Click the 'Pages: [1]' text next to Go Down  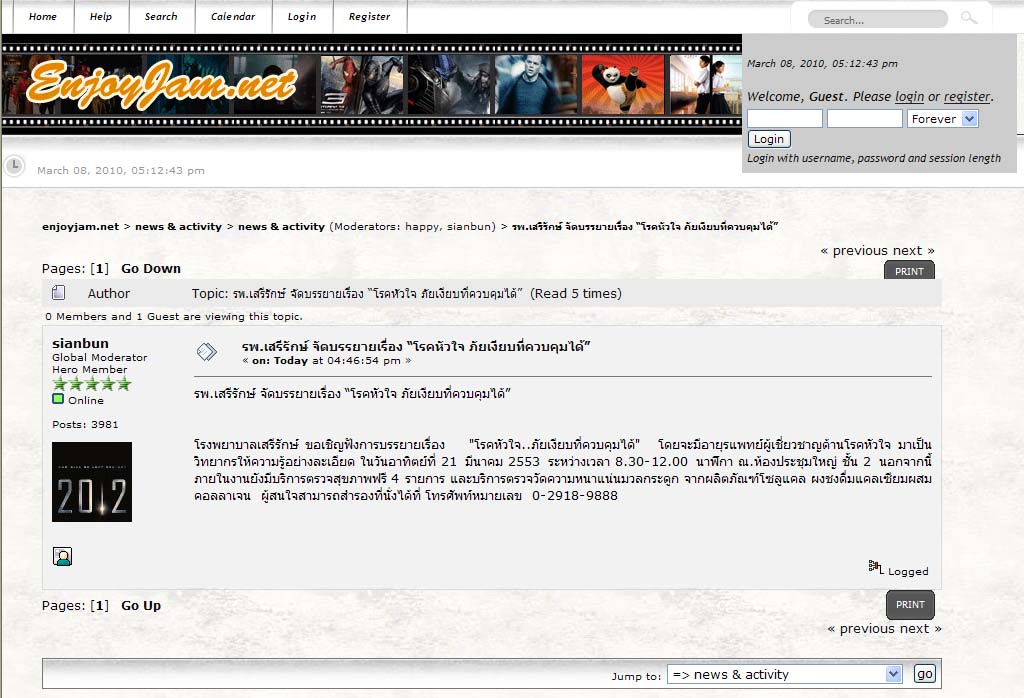tap(75, 268)
